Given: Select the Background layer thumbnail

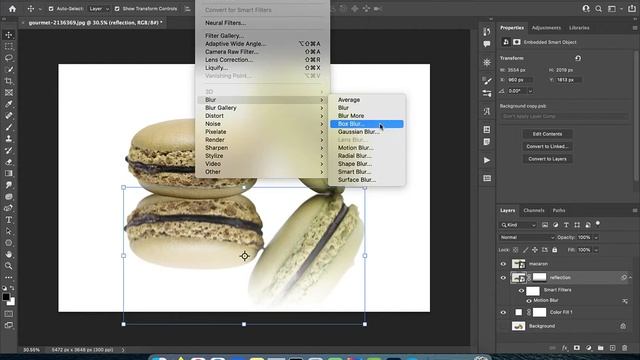Looking at the screenshot, I should pyautogui.click(x=518, y=326).
